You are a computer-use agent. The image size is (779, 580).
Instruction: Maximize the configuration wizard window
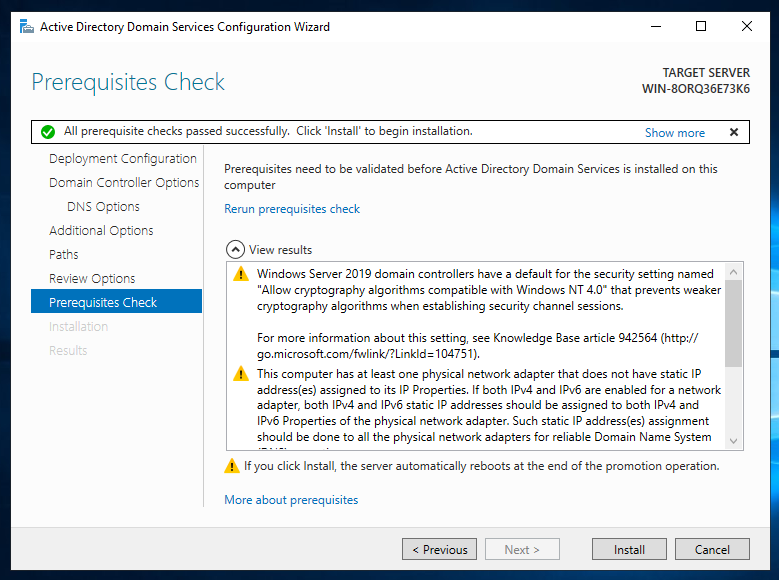[701, 26]
